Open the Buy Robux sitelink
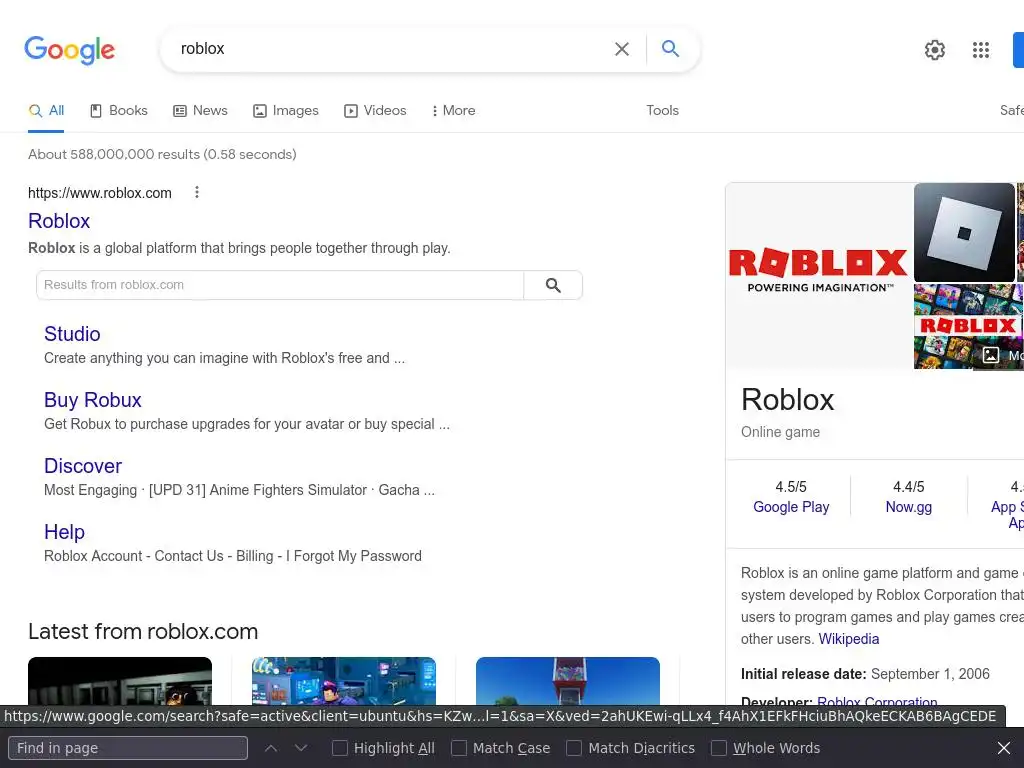 93,400
